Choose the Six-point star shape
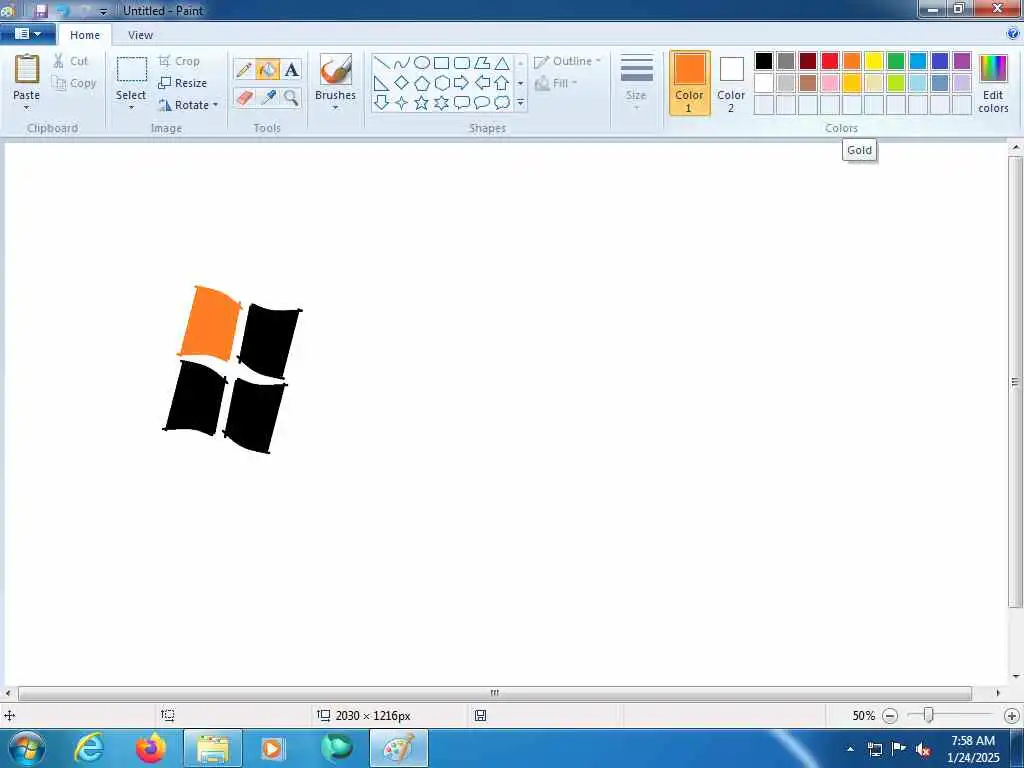Image resolution: width=1024 pixels, height=768 pixels. click(x=441, y=103)
